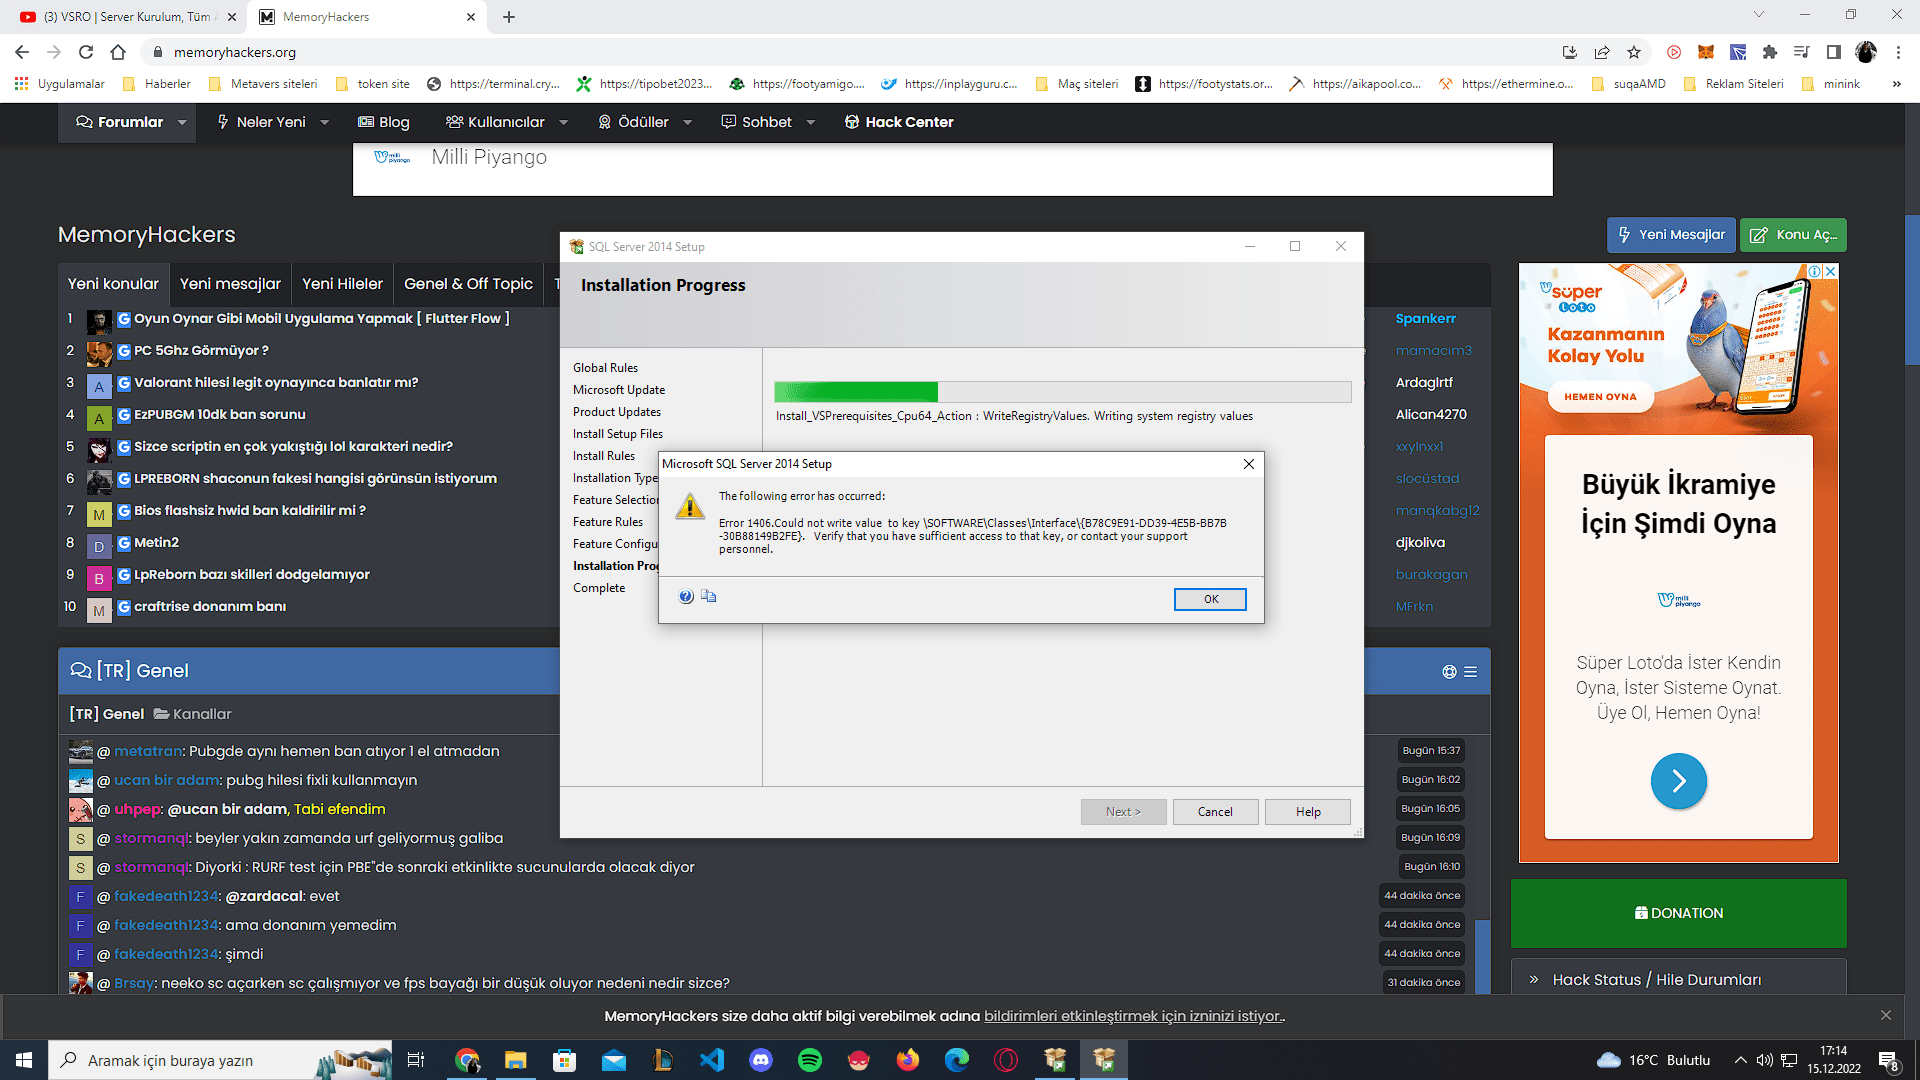This screenshot has width=1920, height=1080.
Task: Bookmark this page with the star icon
Action: click(x=1634, y=52)
